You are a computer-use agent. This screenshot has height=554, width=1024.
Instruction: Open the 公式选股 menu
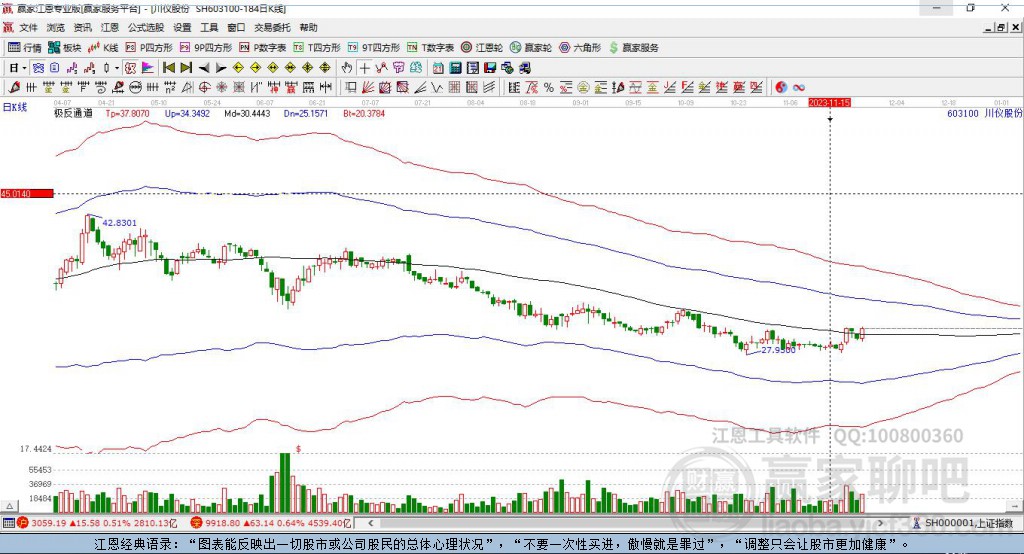pos(146,27)
